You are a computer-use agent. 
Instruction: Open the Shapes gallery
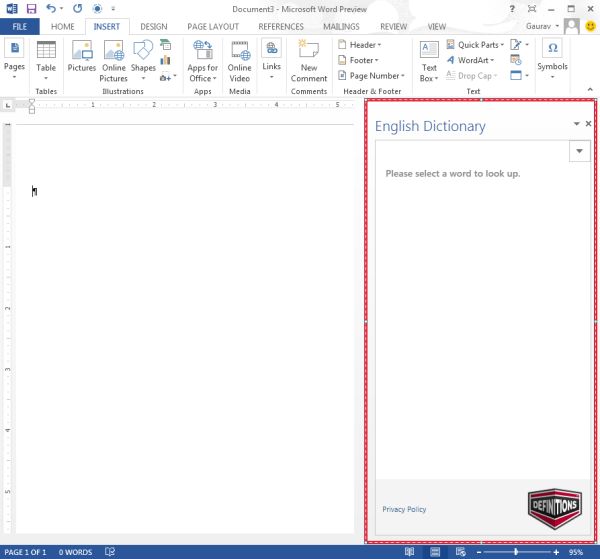(x=143, y=60)
